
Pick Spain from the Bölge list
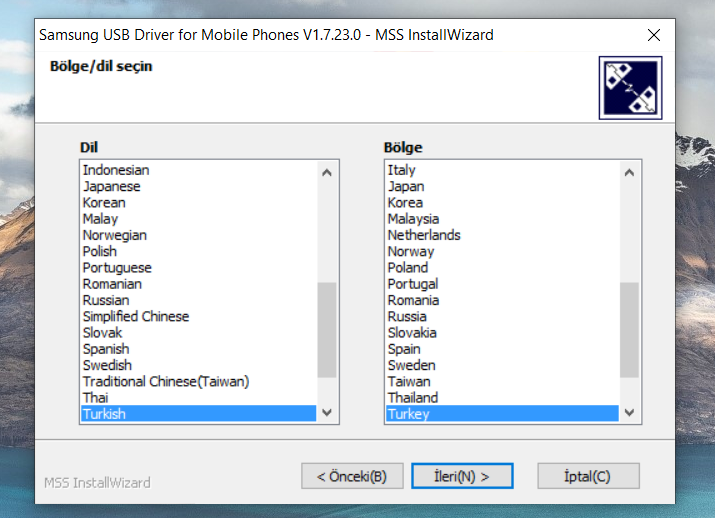(503, 349)
